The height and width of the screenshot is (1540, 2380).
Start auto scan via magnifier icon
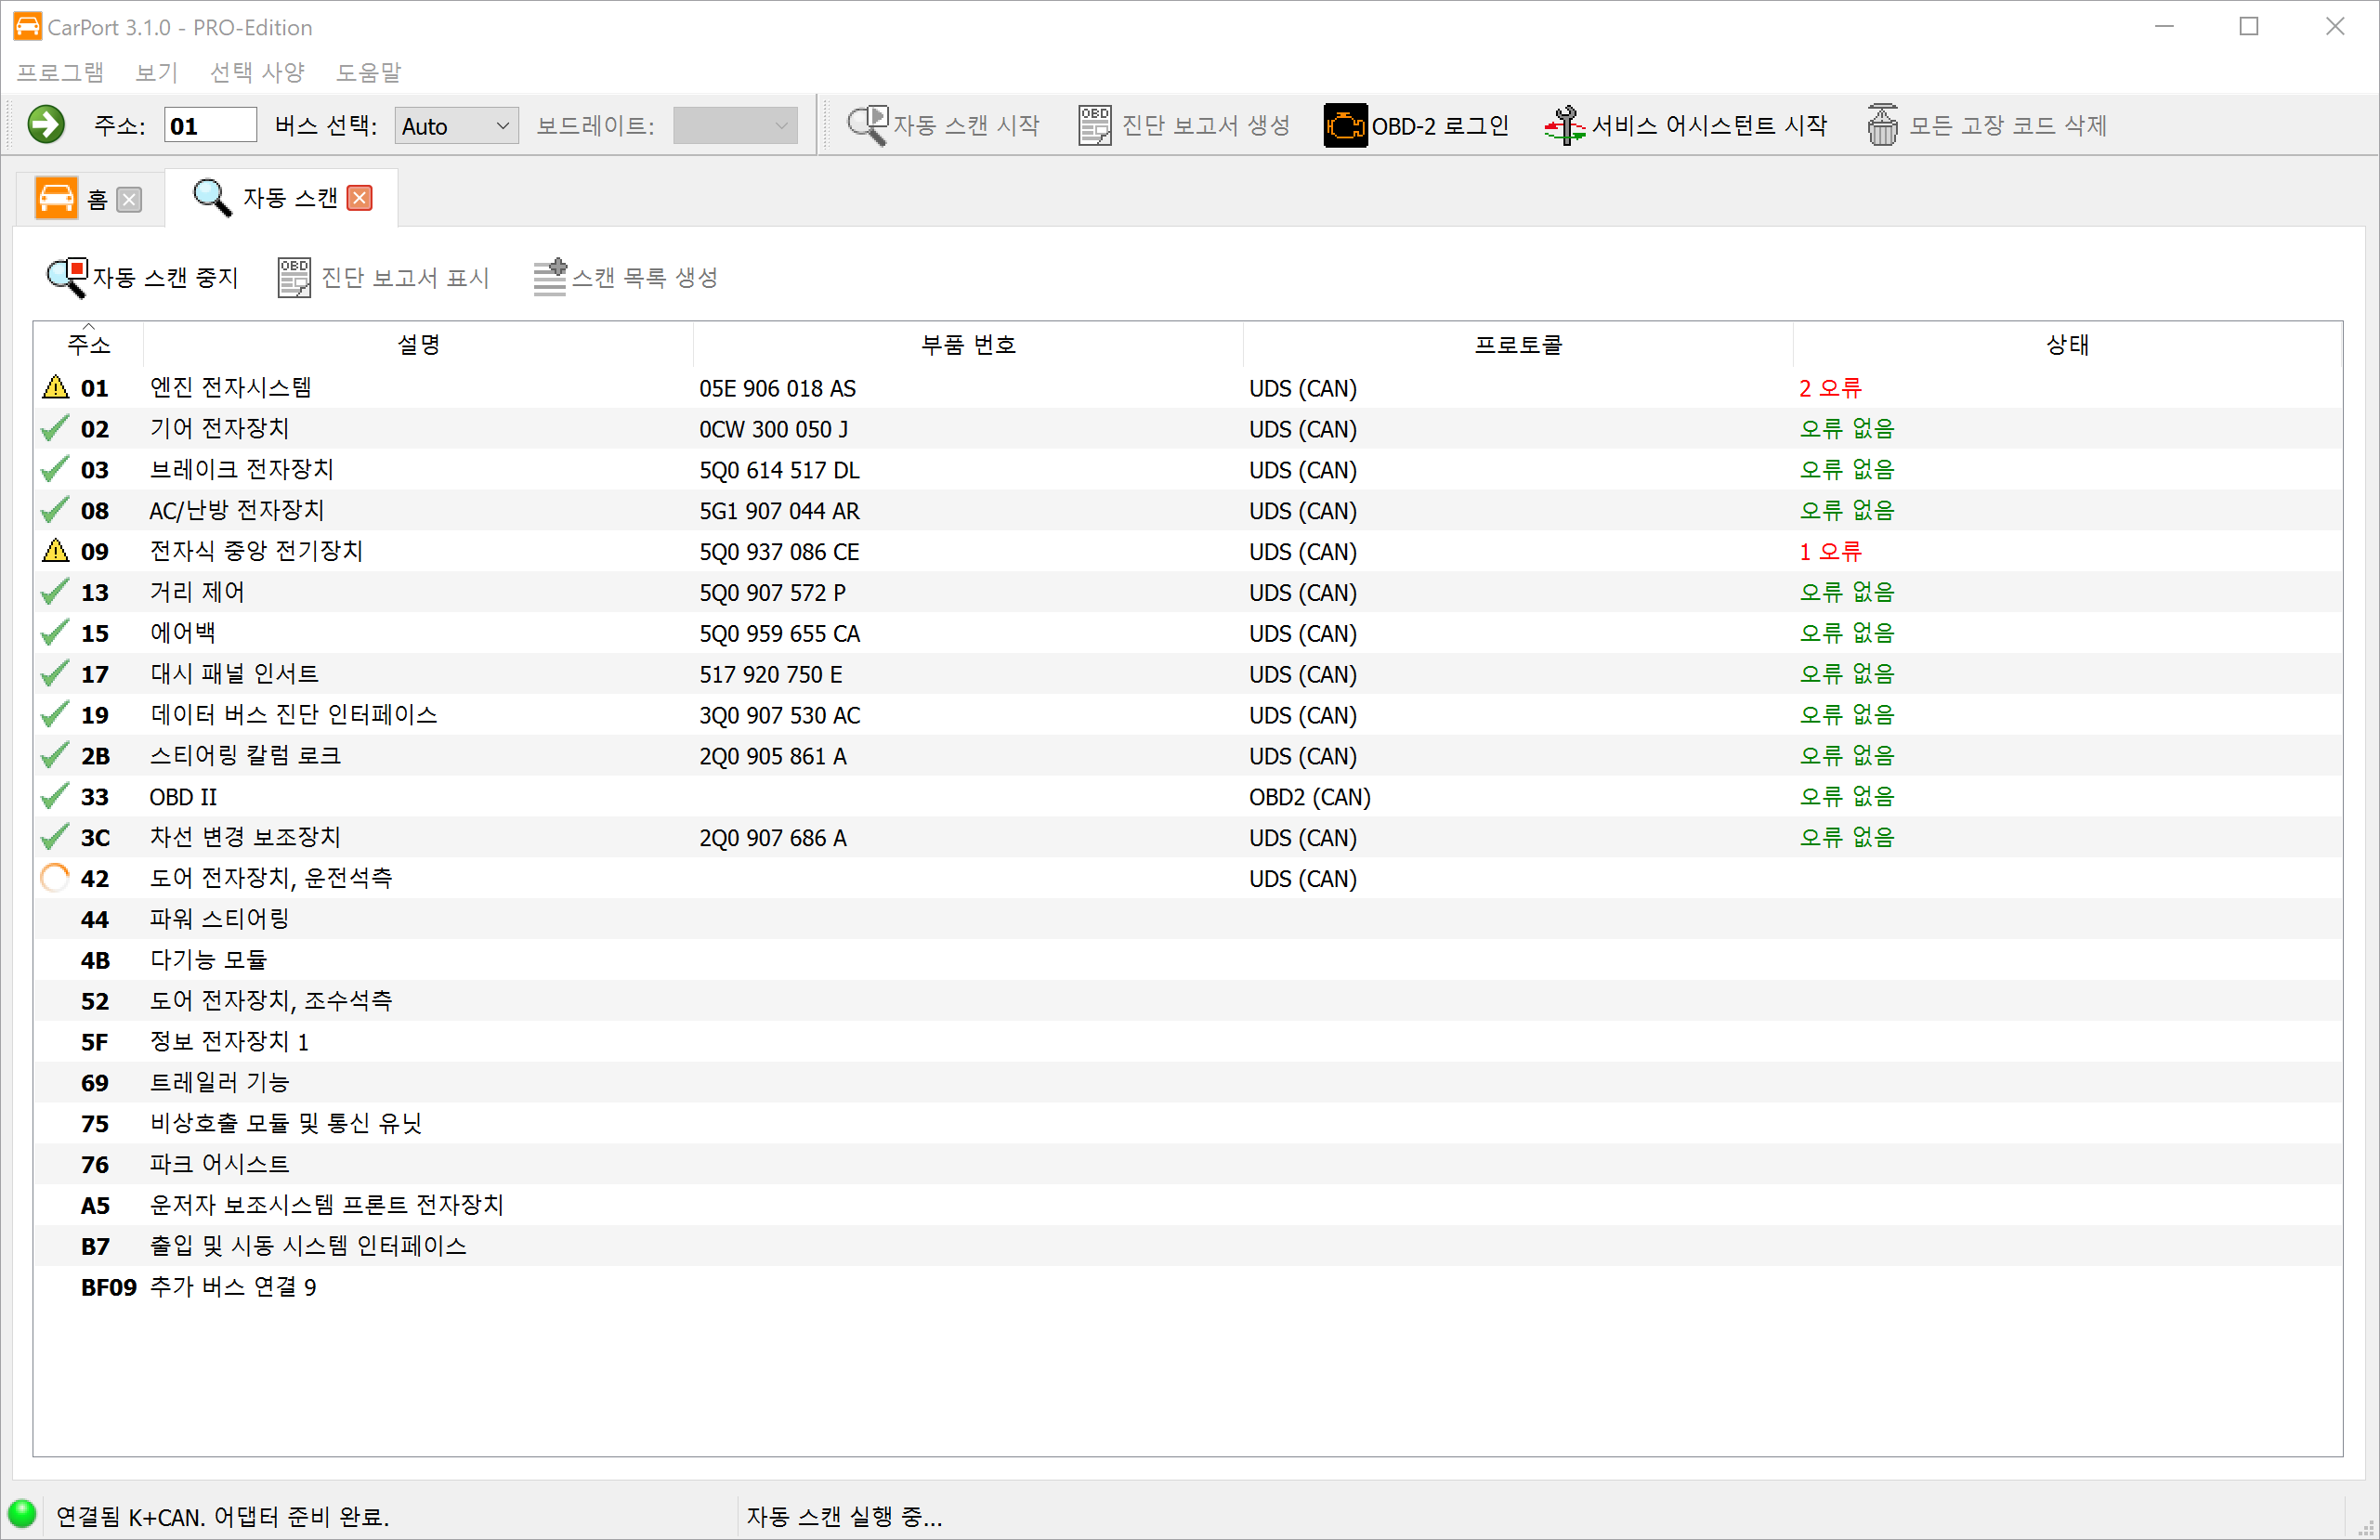(867, 125)
